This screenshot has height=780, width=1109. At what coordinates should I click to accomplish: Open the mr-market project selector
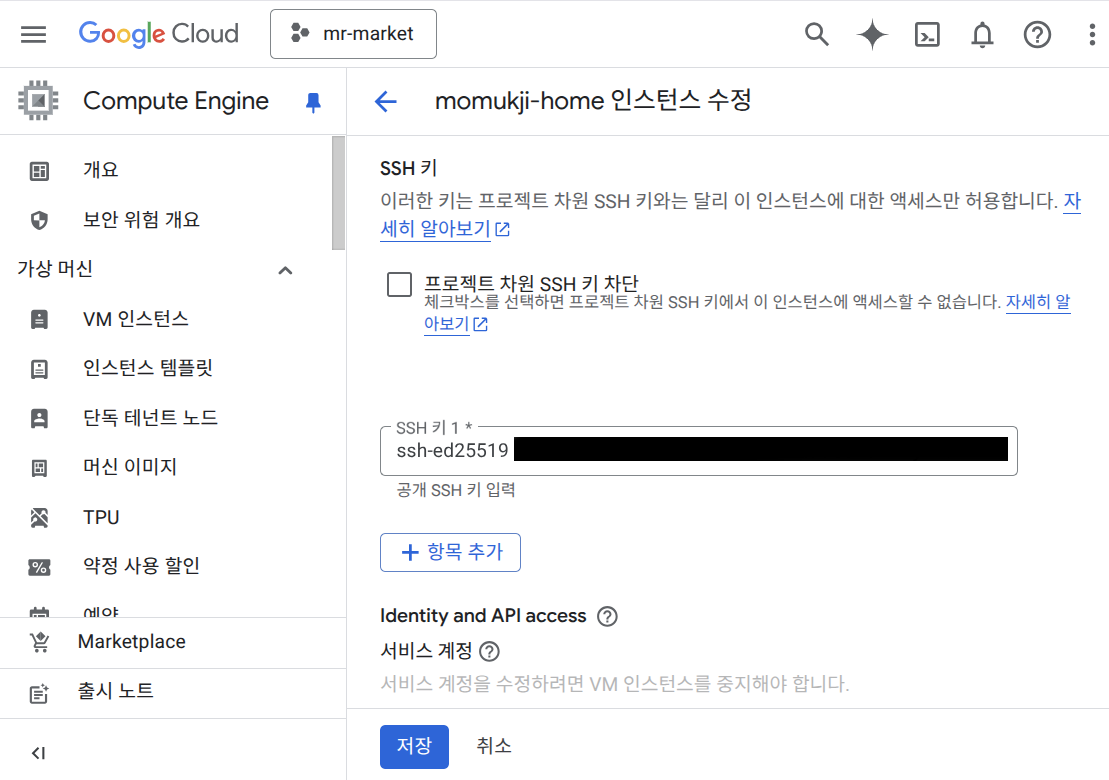(353, 34)
